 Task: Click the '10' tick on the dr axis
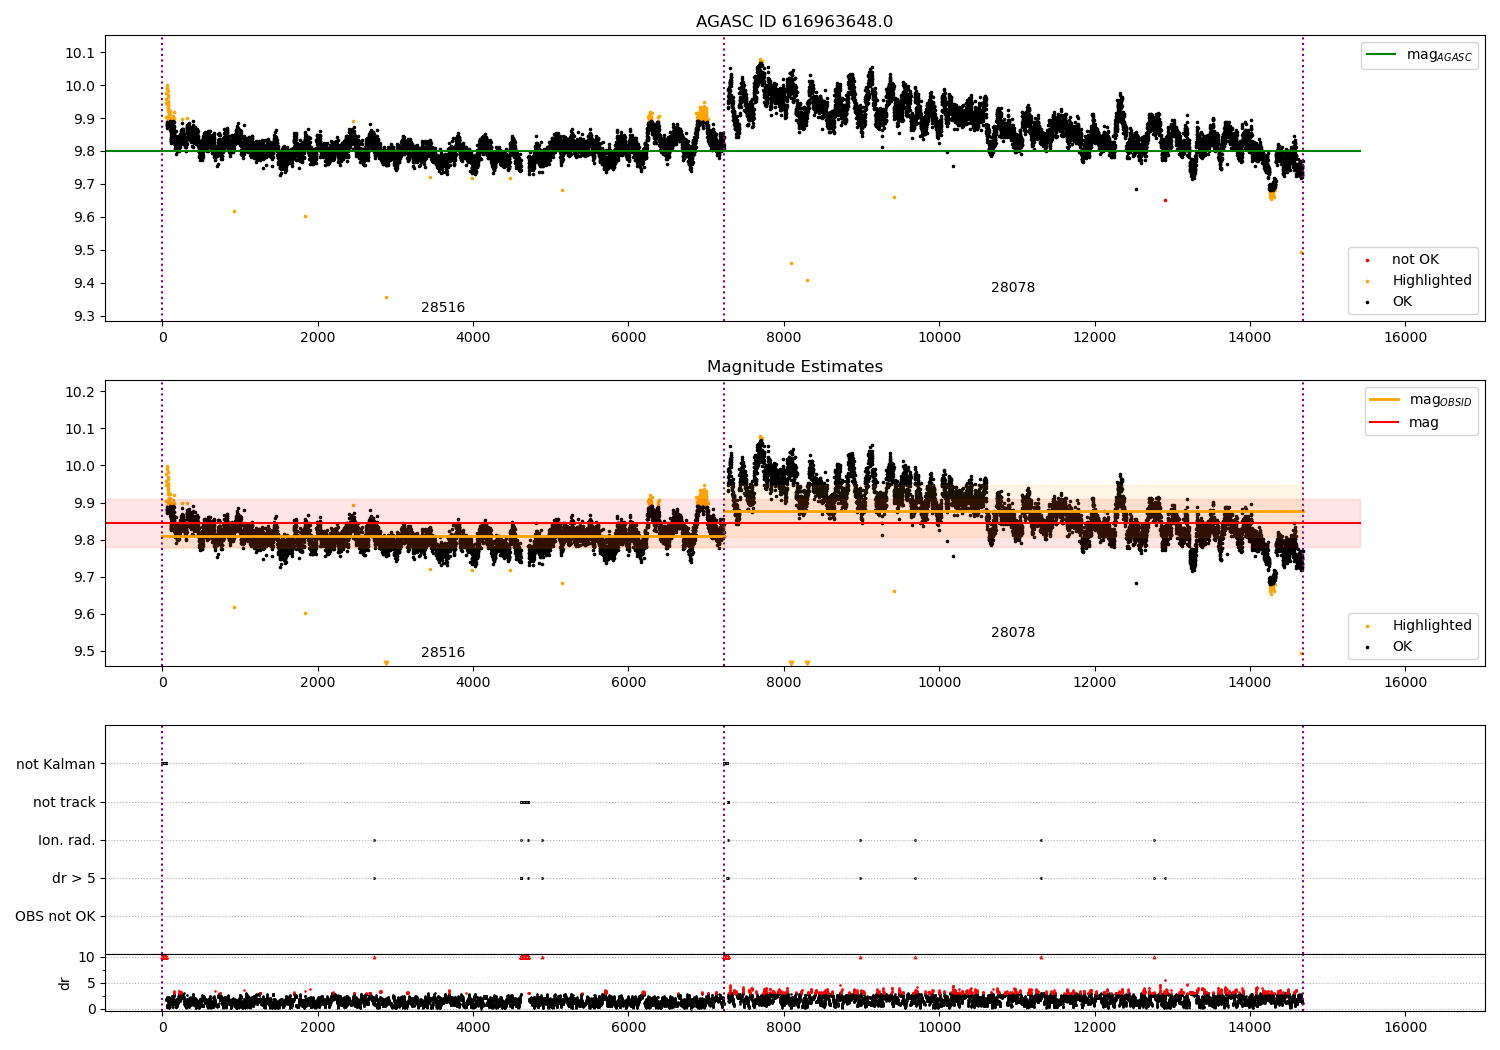tap(87, 958)
